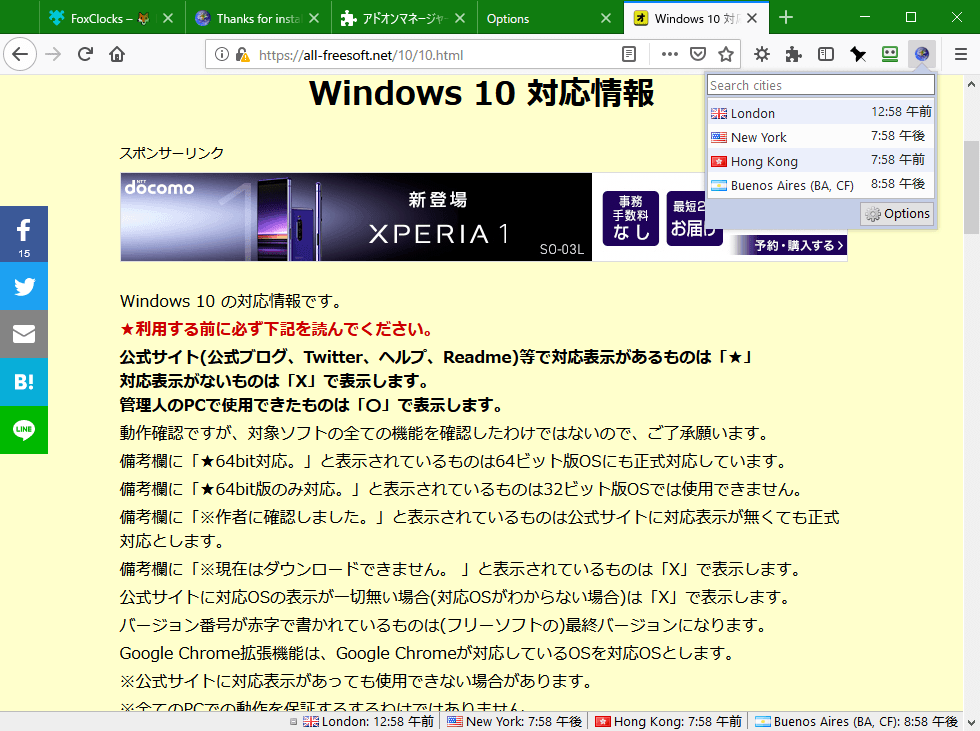Click the green monitor extension icon

click(890, 54)
